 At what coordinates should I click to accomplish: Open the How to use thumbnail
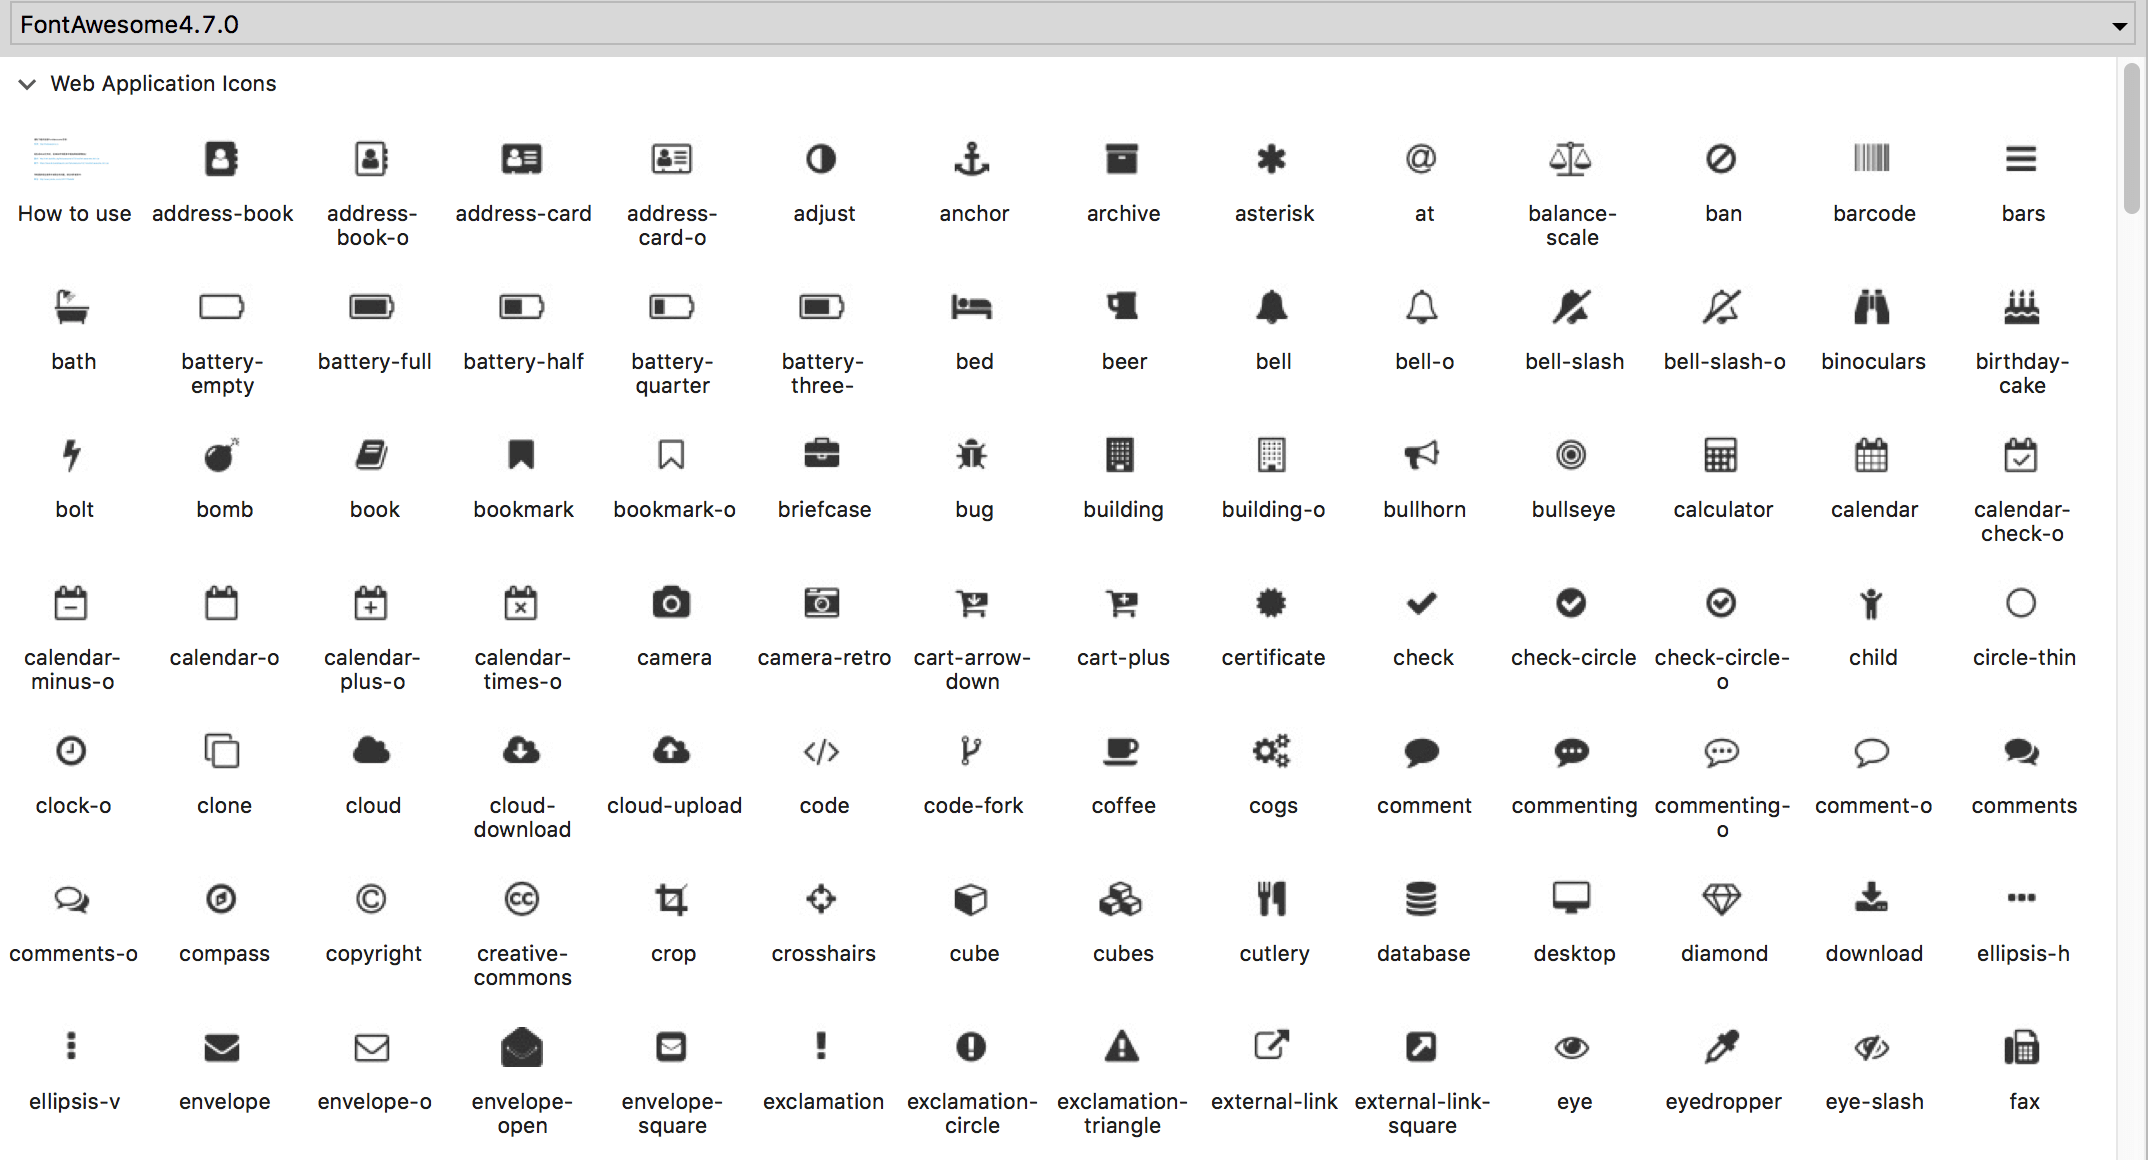click(71, 159)
